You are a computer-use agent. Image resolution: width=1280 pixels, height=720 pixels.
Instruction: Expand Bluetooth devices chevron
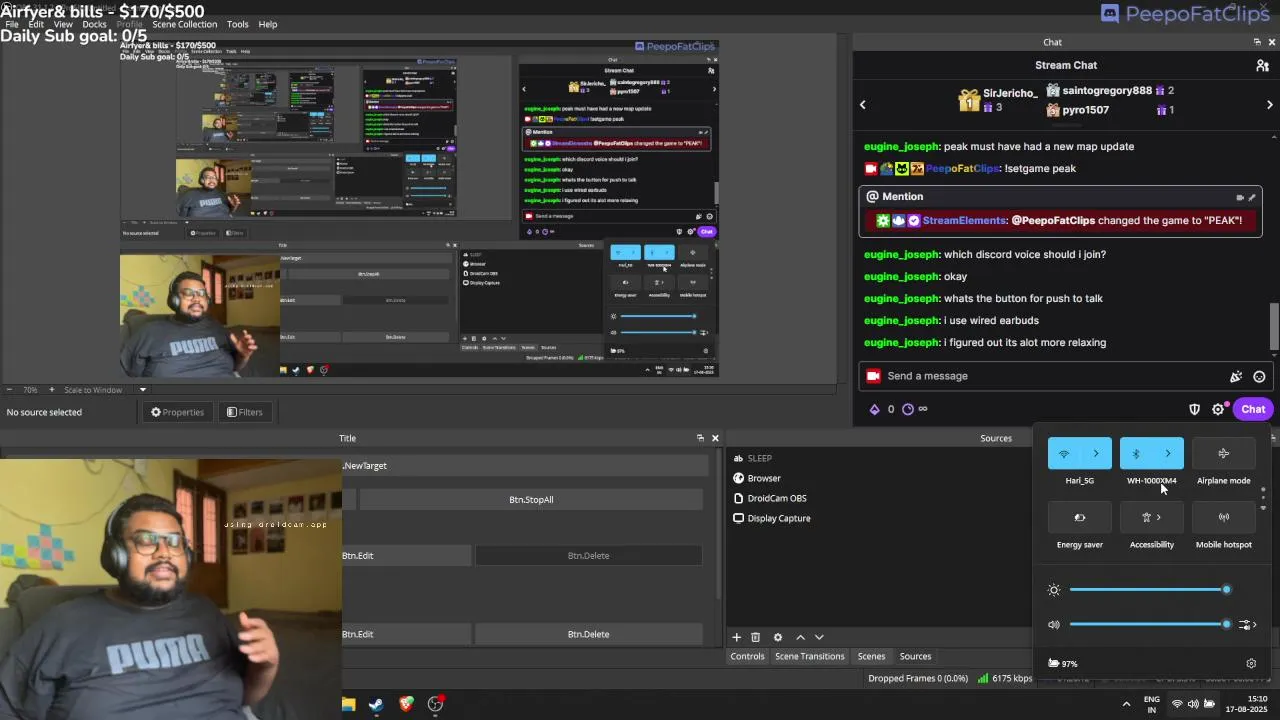pos(1168,454)
